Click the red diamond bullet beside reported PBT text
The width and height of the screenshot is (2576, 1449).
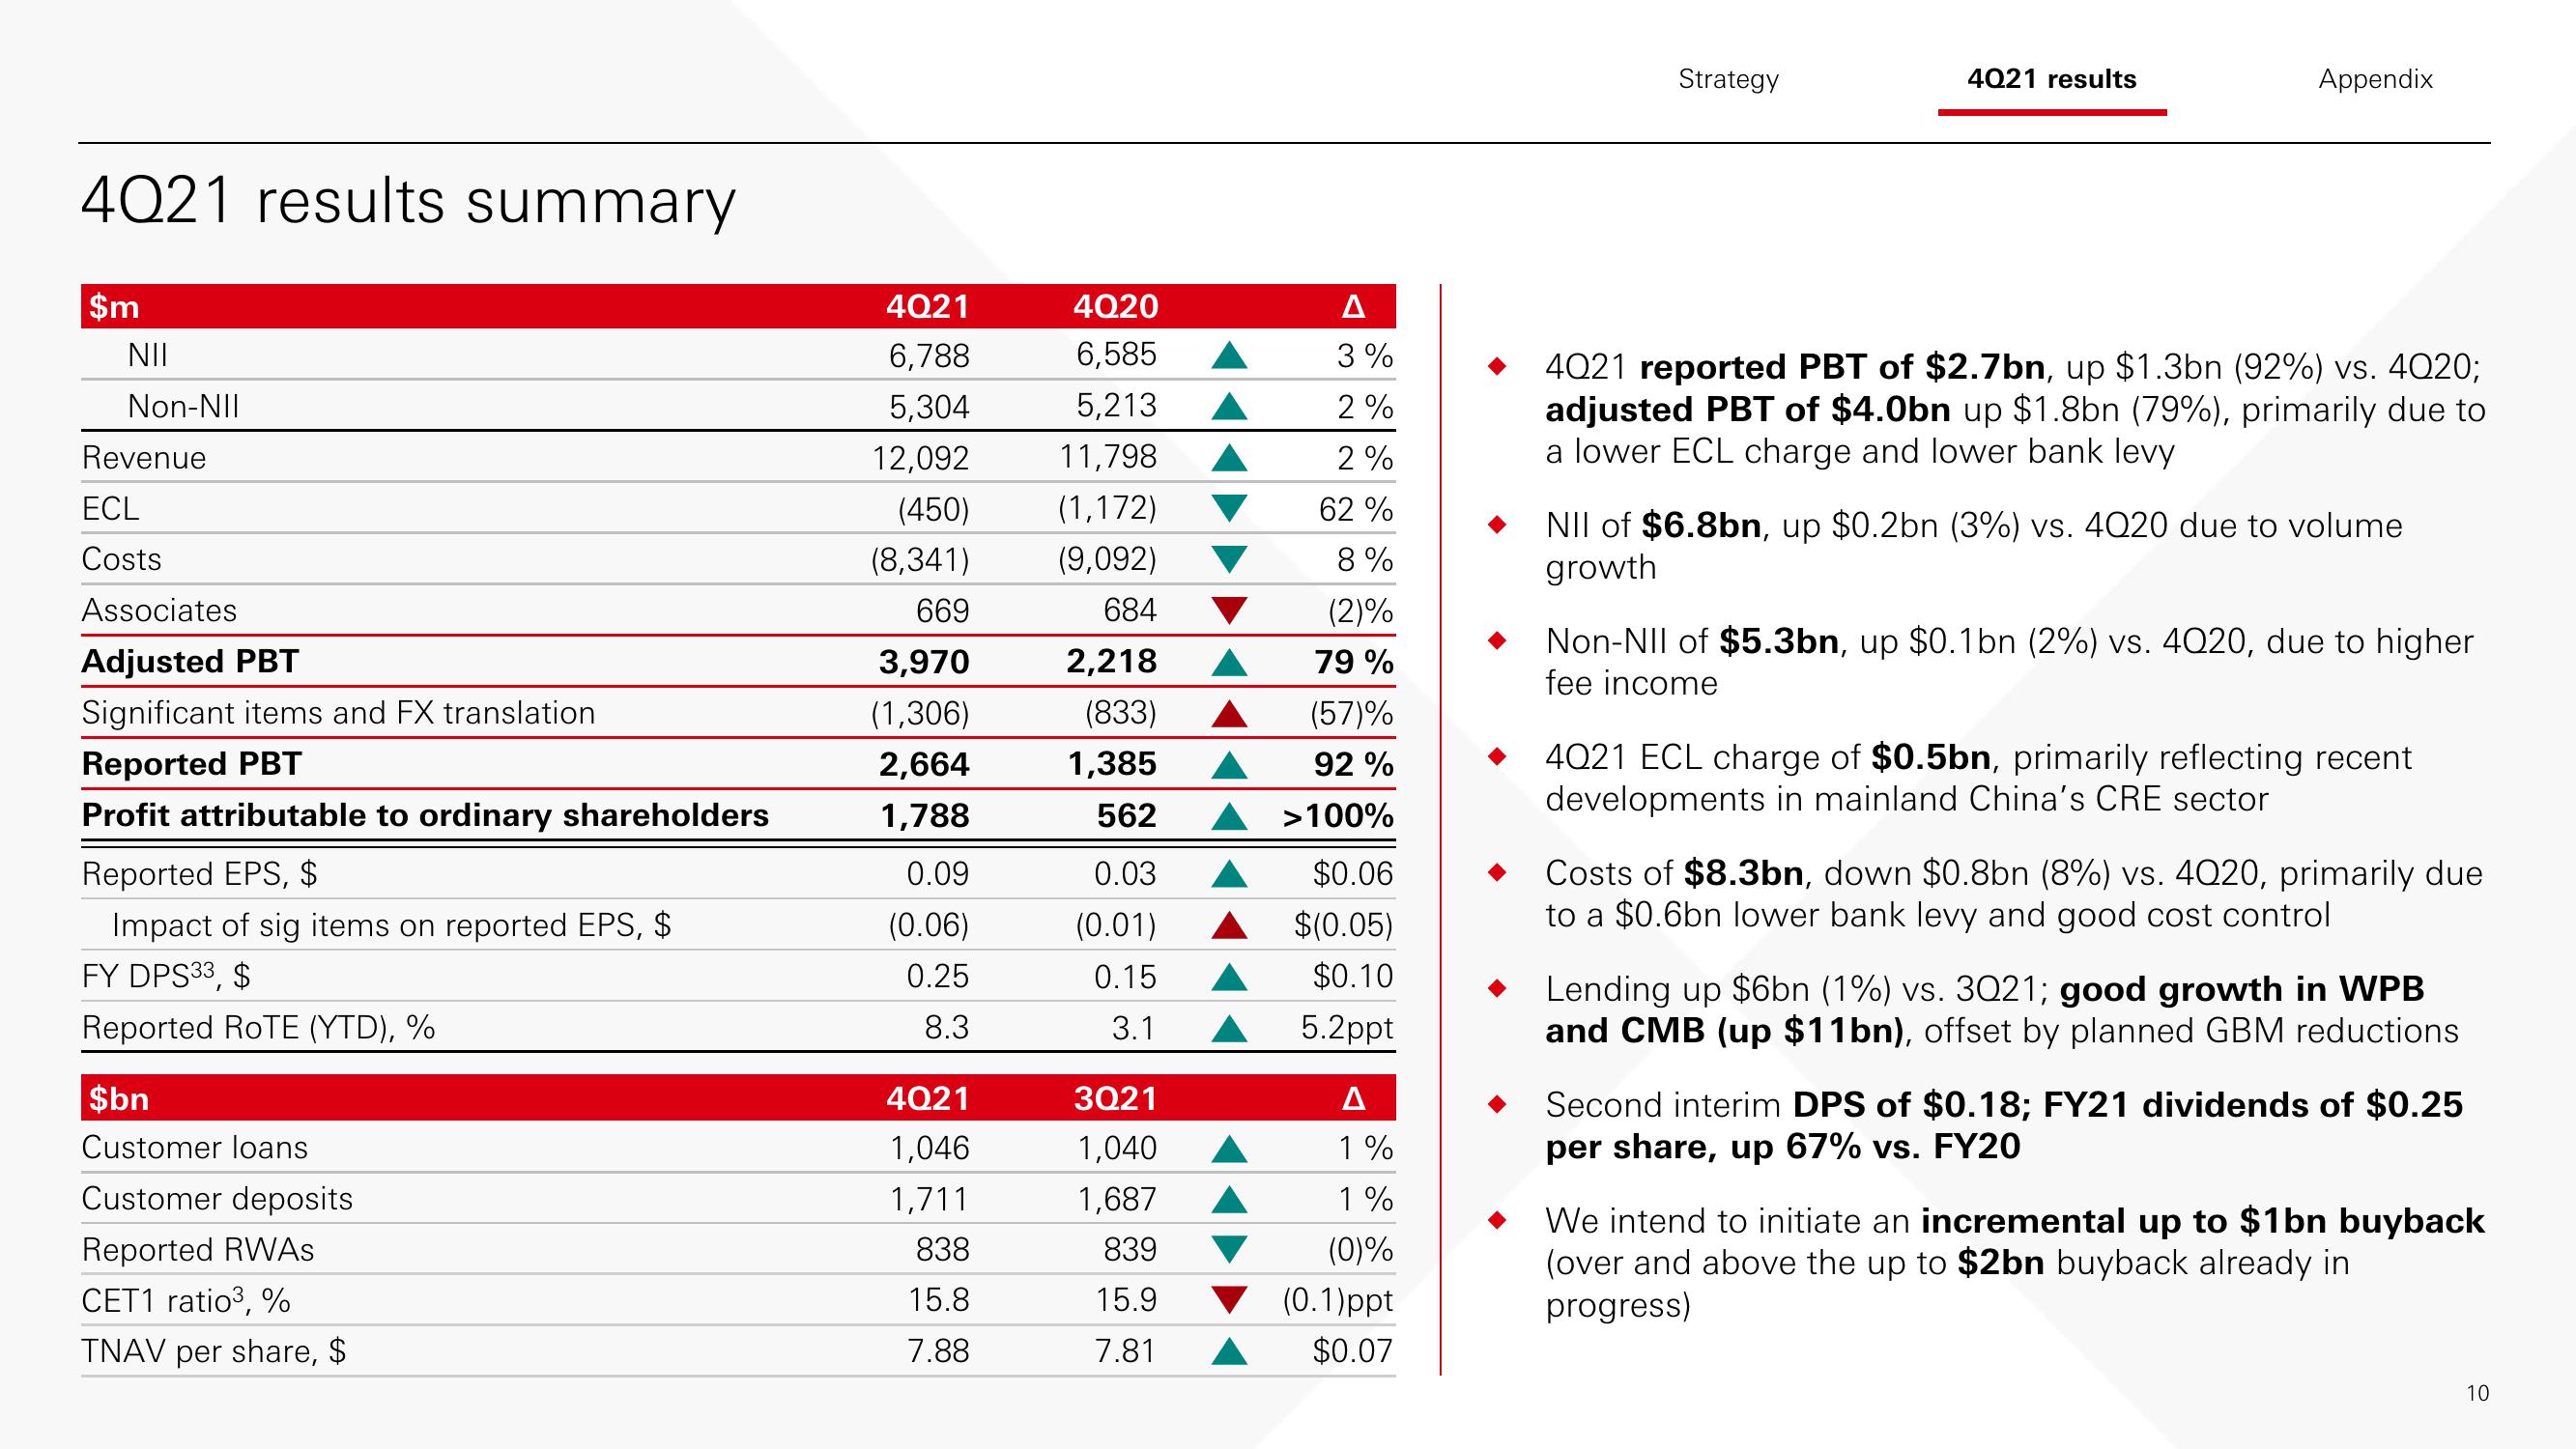(x=1496, y=366)
